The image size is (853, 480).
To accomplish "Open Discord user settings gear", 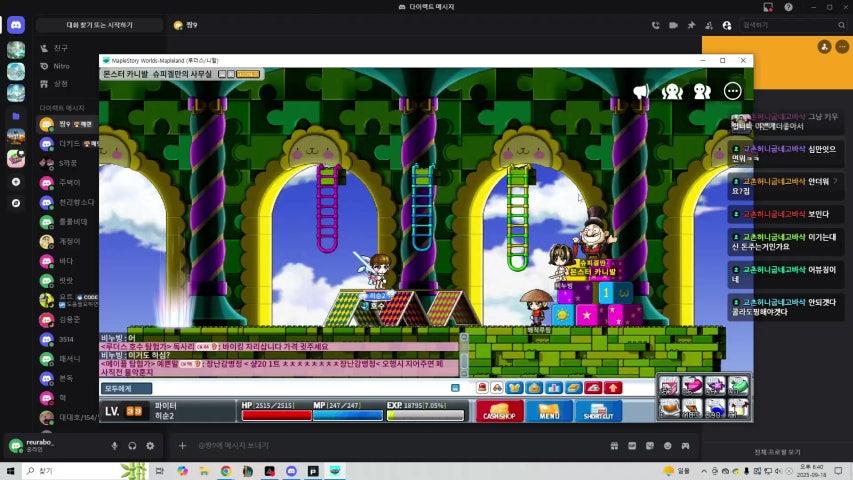I will (x=150, y=446).
